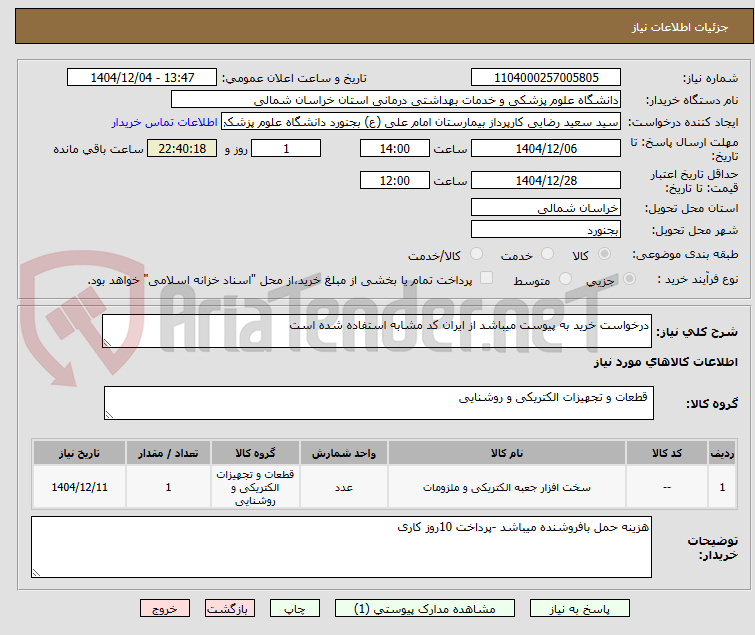755x635 pixels.
Task: Select the کالا/خدمت radio button
Action: click(x=476, y=254)
